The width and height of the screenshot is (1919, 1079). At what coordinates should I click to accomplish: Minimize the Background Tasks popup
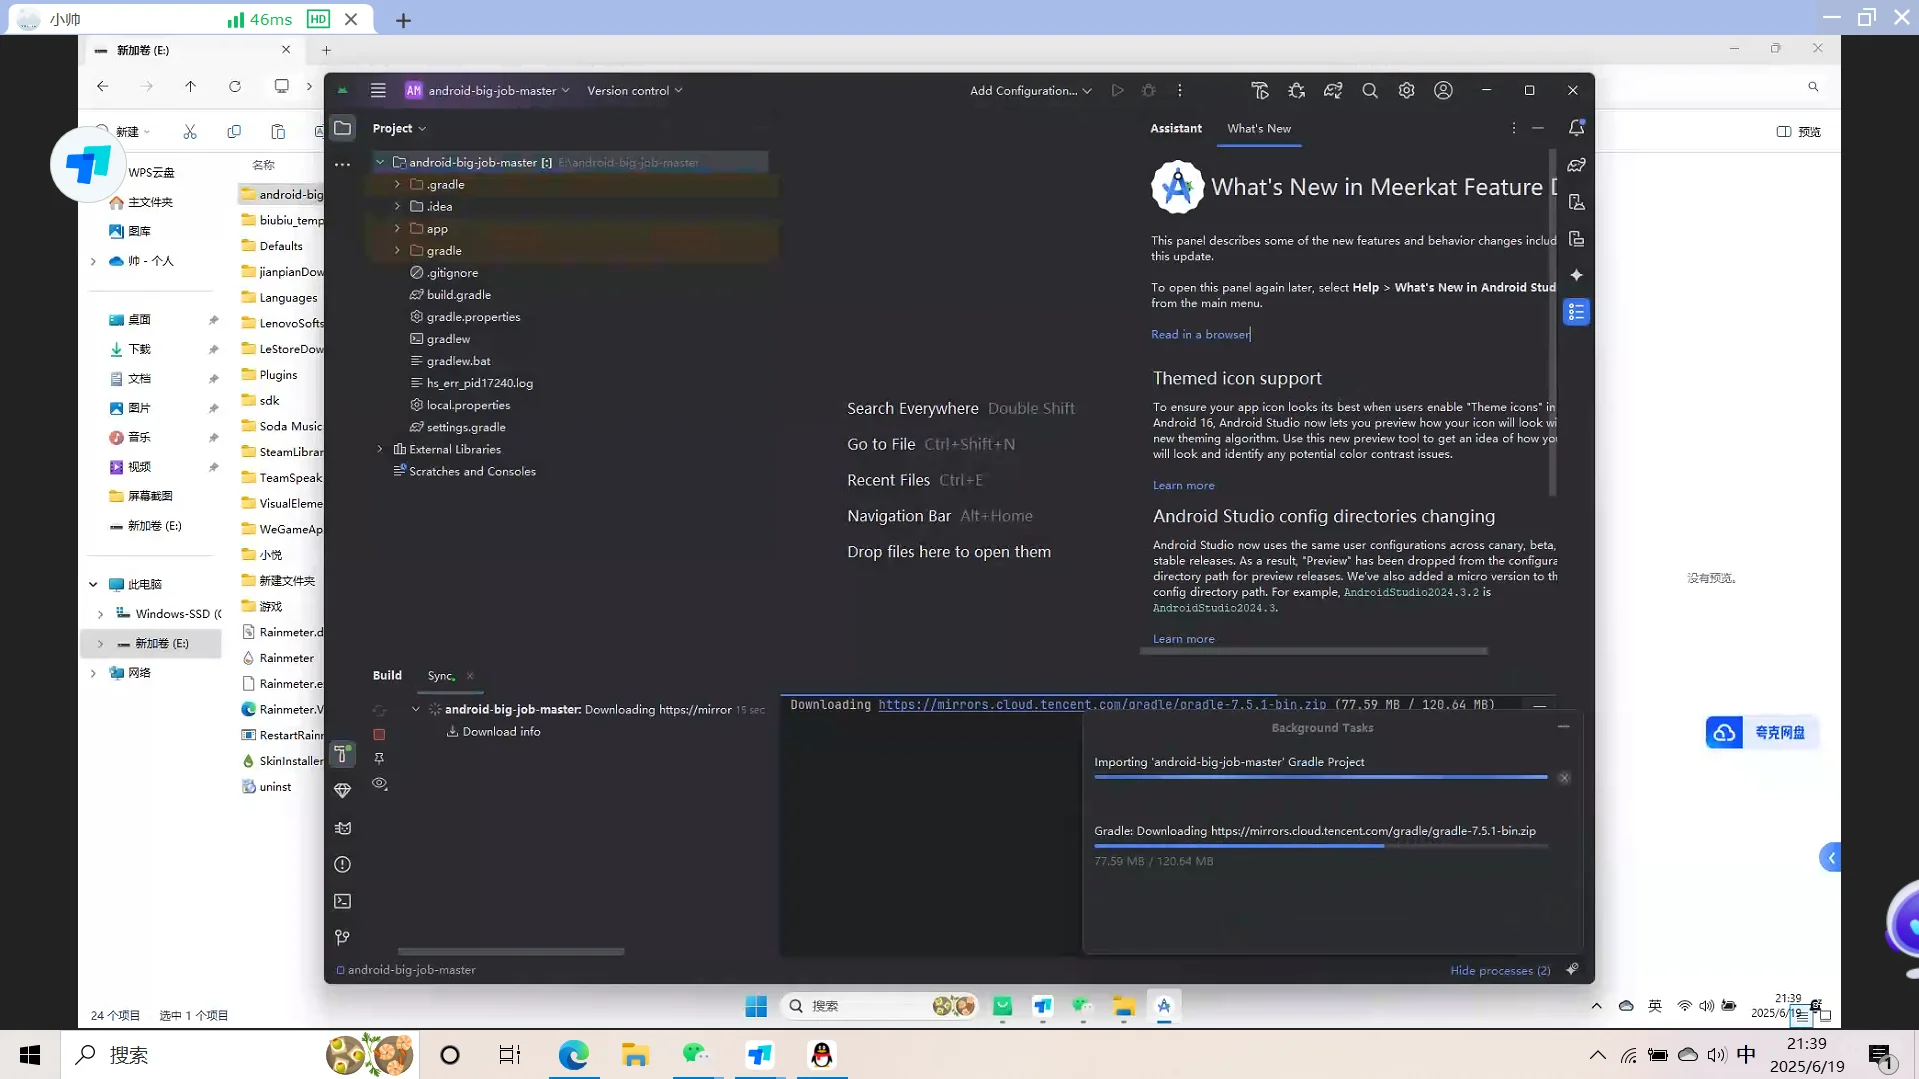(x=1563, y=727)
